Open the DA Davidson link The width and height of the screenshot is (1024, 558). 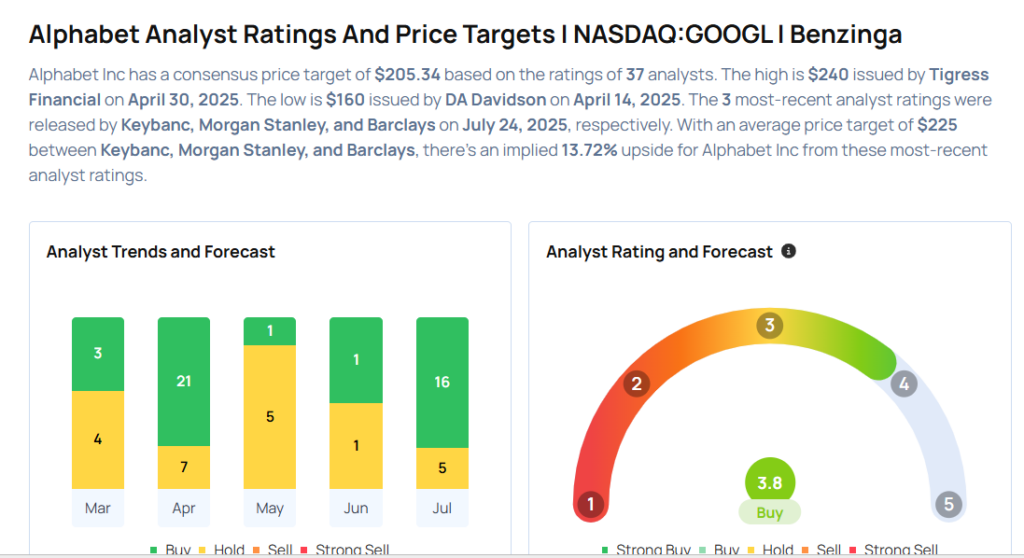tap(496, 100)
